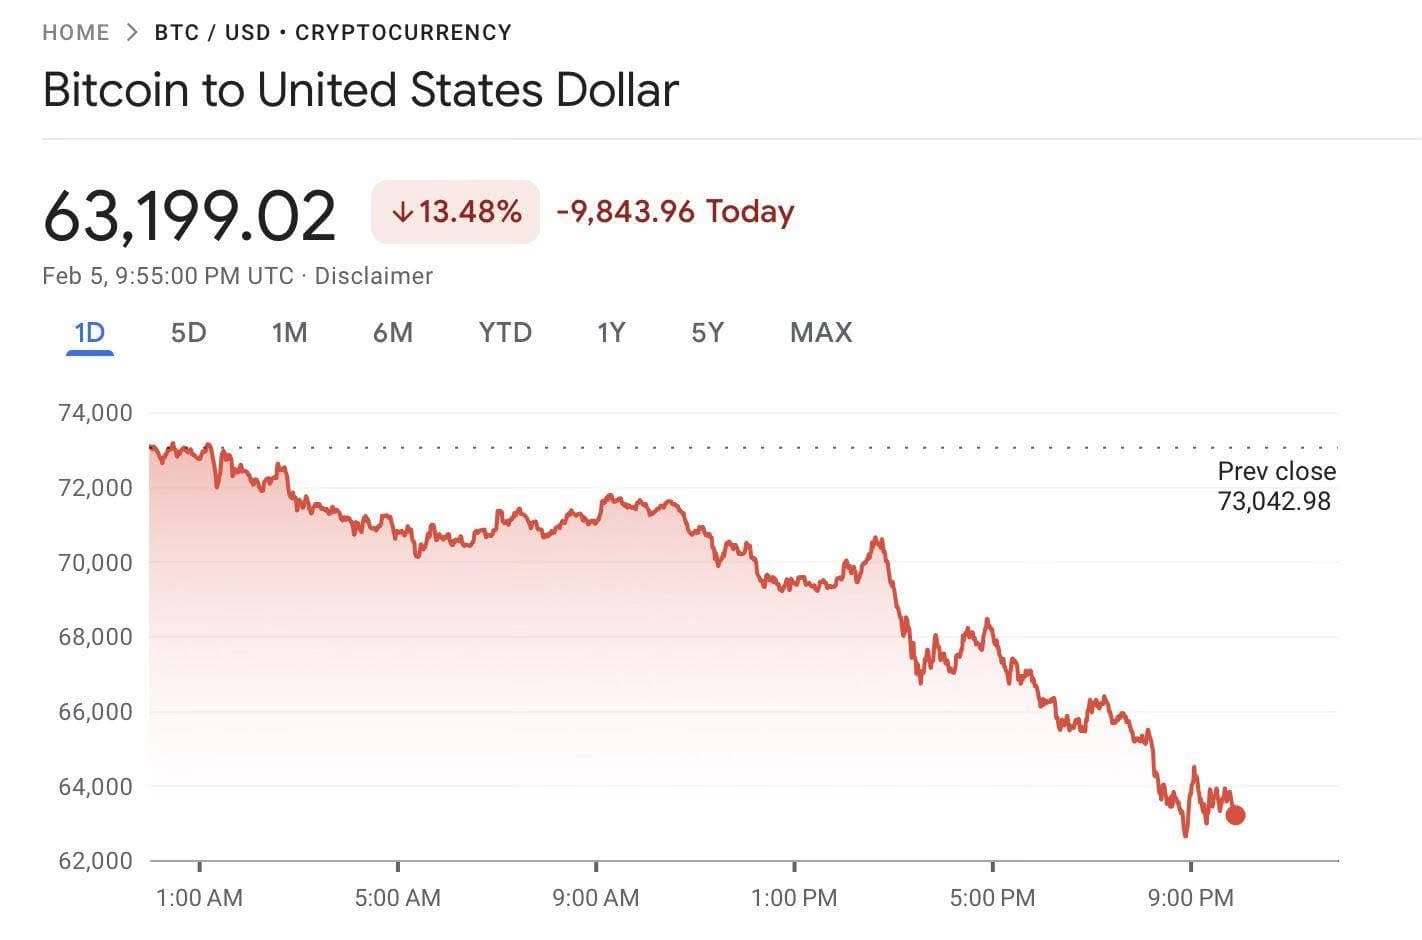Screen dimensions: 1422x940
Task: Click the 9:00 PM time axis label
Action: [1190, 898]
